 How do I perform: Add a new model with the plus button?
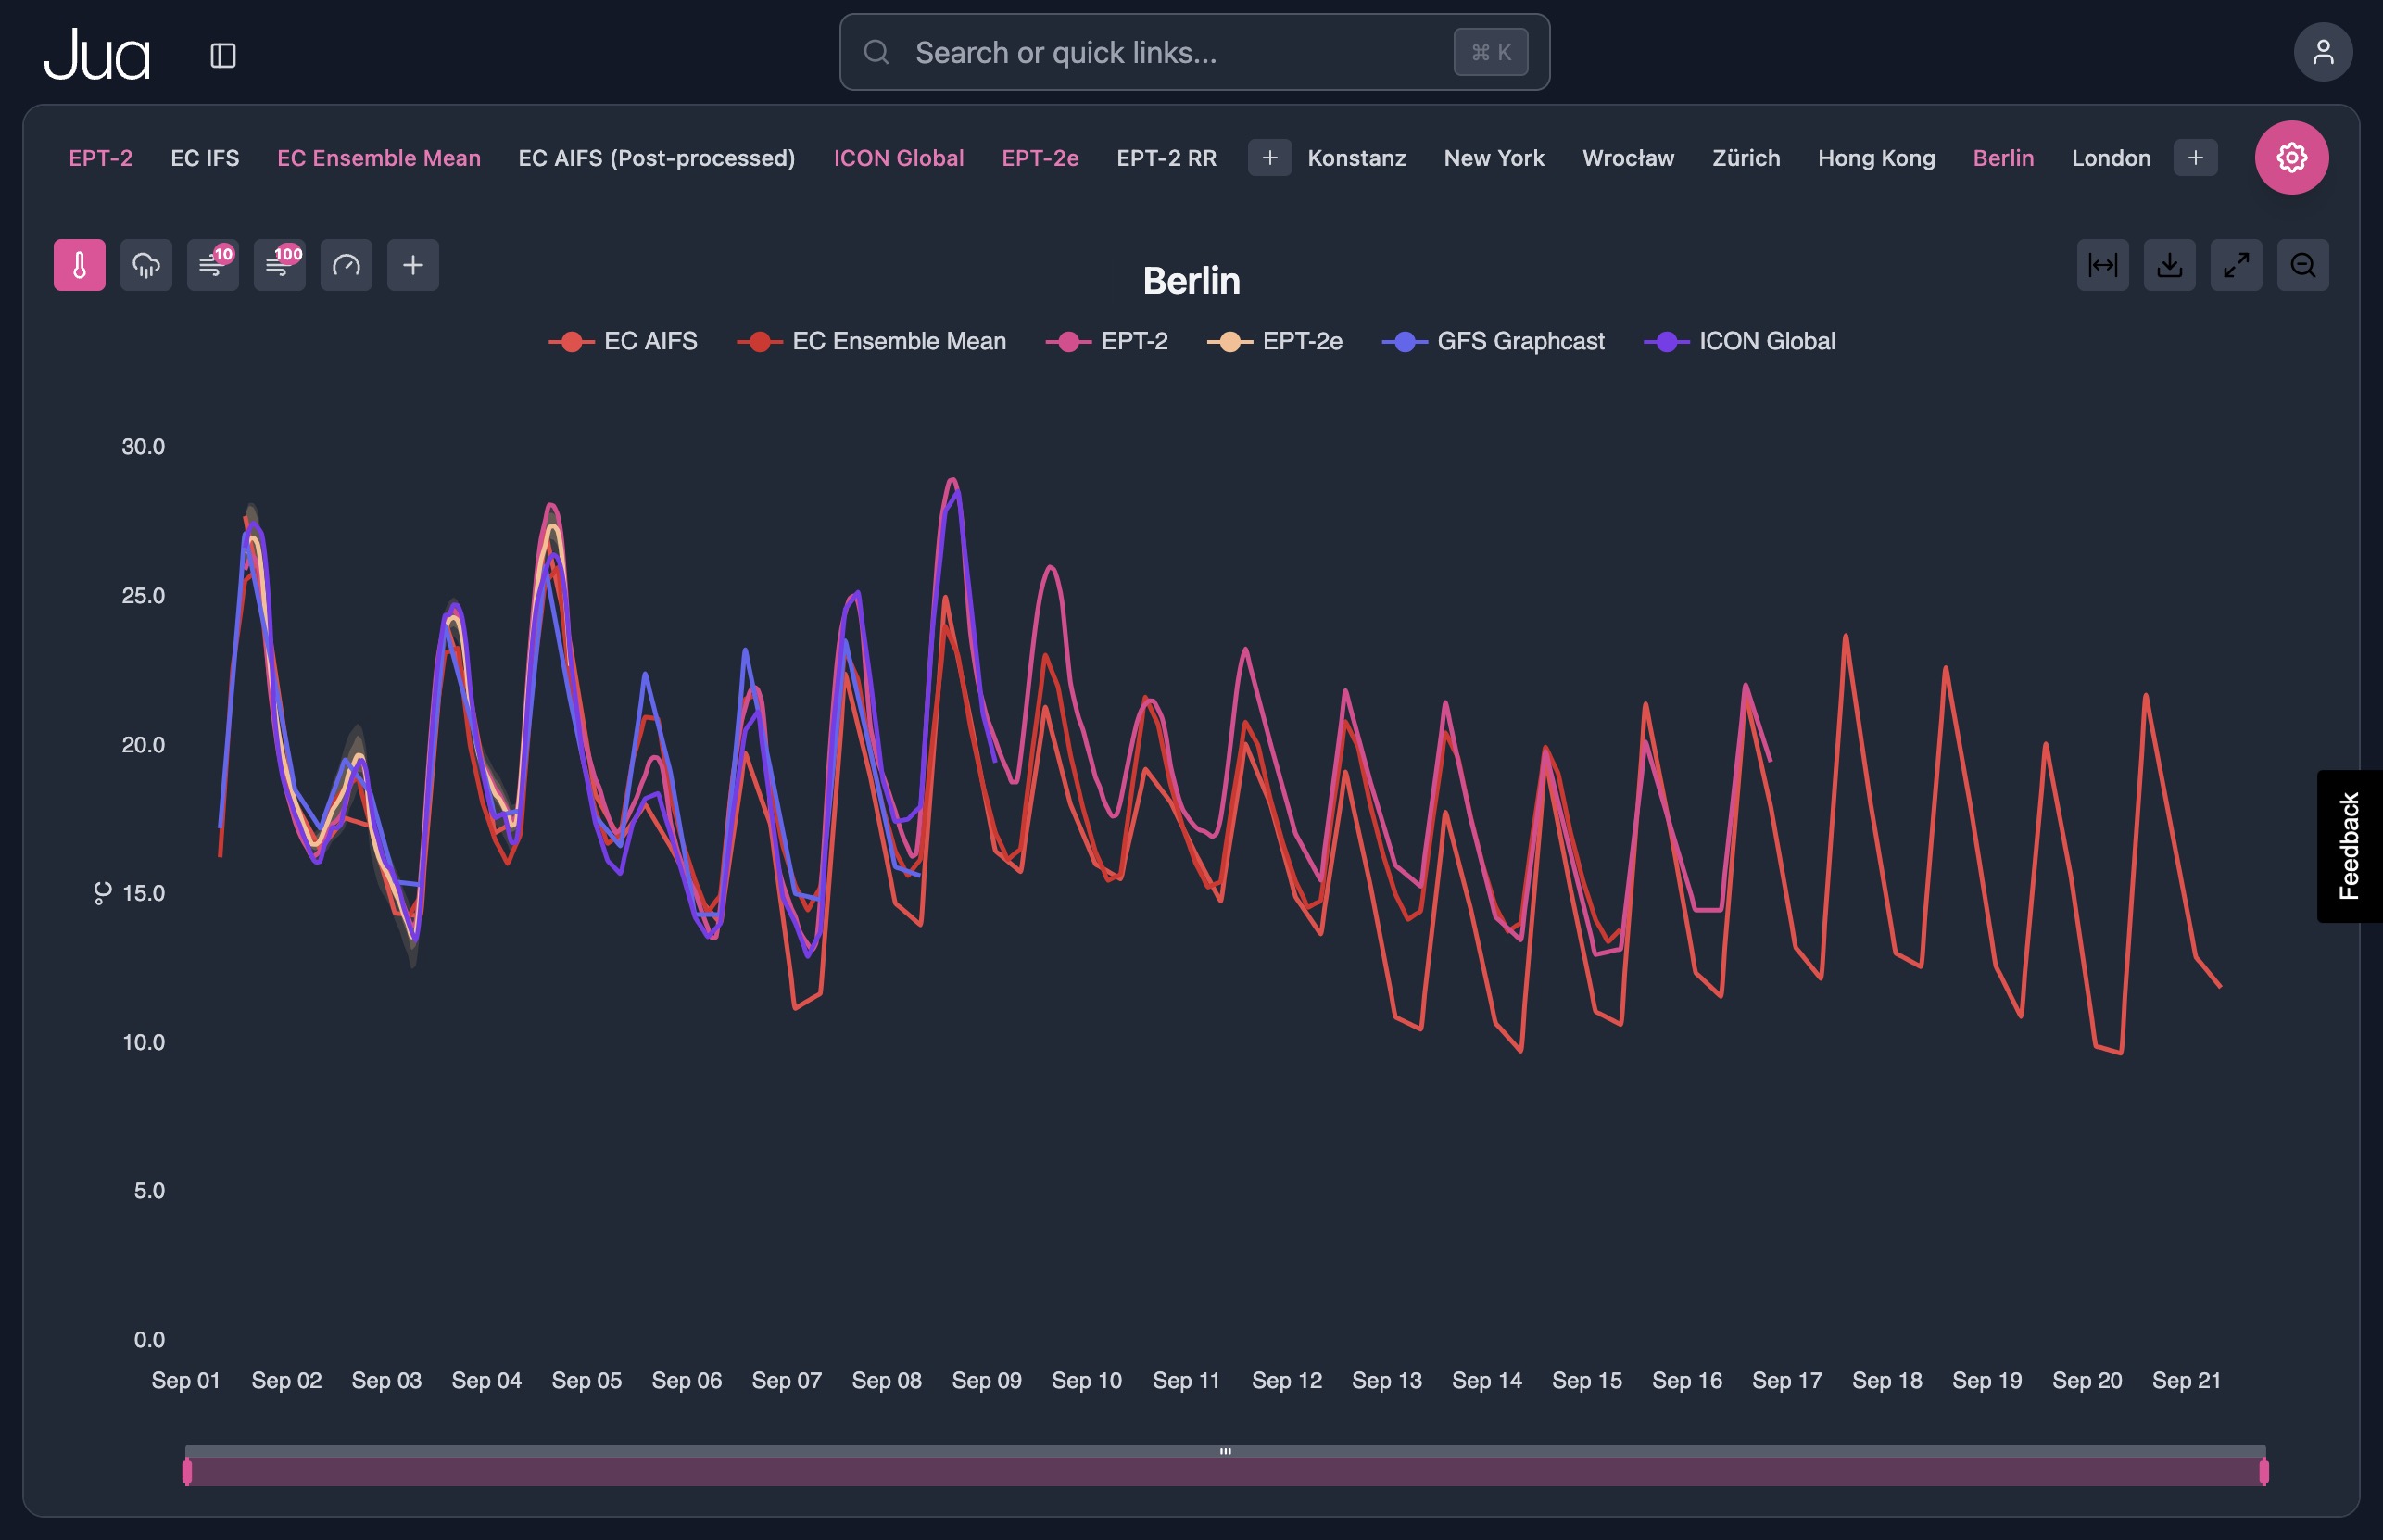click(x=1270, y=158)
